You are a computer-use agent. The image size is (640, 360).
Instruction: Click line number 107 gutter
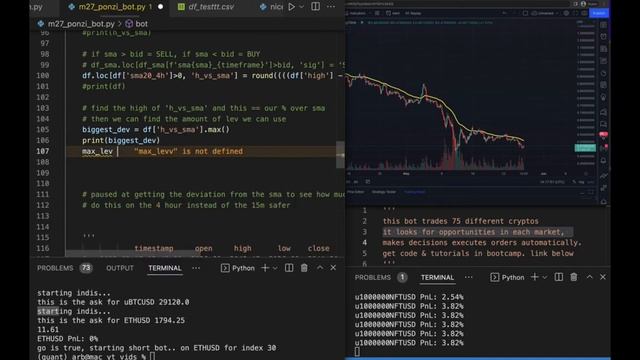tap(42, 151)
